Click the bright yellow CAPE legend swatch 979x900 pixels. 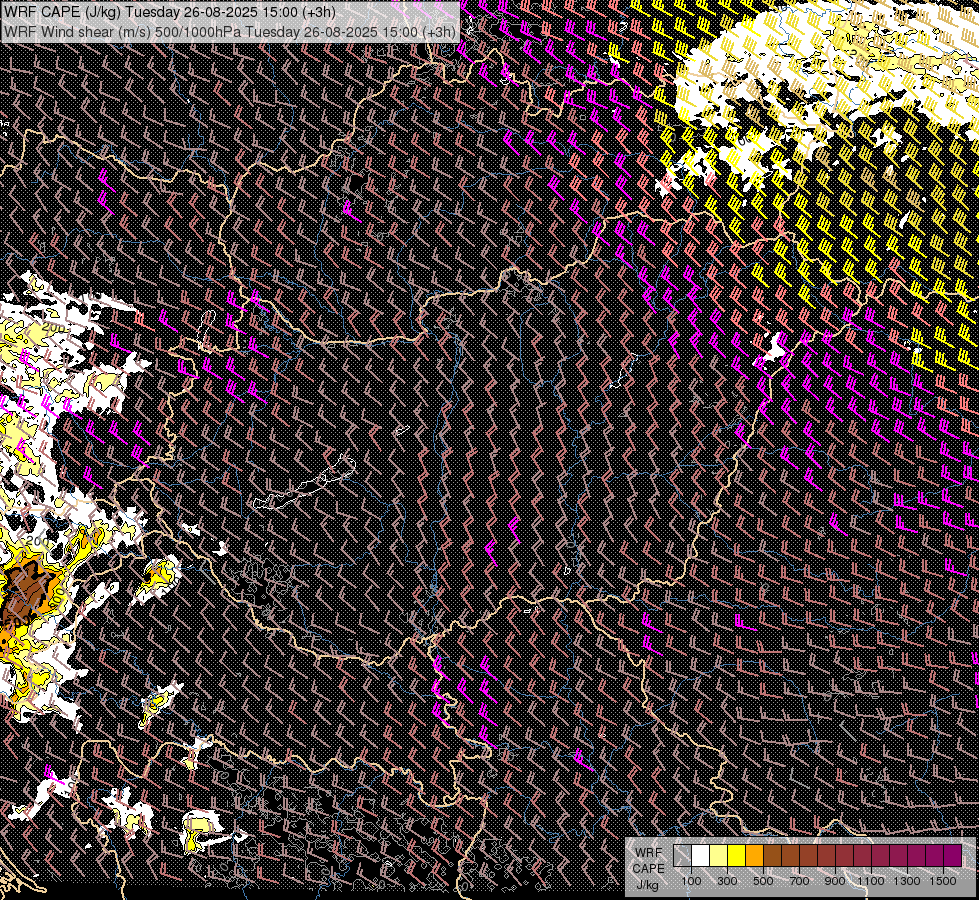coord(737,856)
